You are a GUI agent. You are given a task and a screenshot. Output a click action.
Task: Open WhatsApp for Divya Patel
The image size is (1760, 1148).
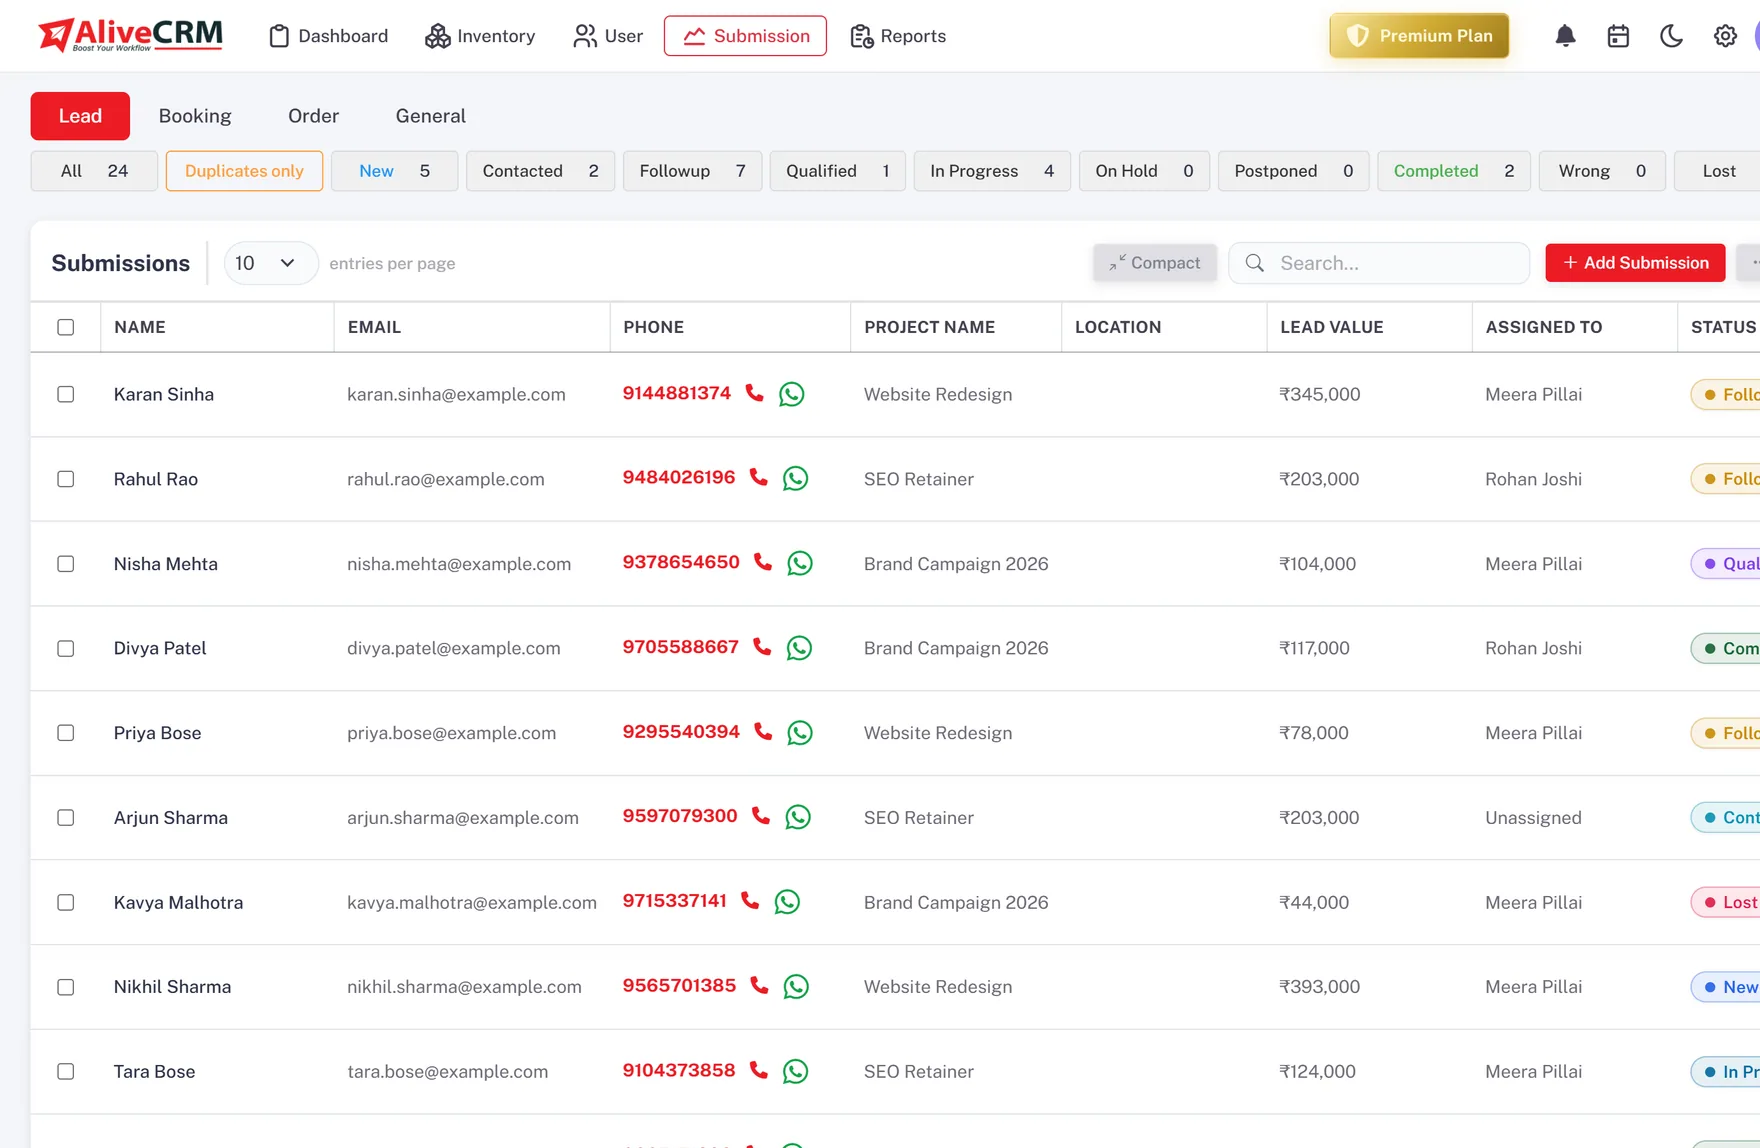point(799,648)
